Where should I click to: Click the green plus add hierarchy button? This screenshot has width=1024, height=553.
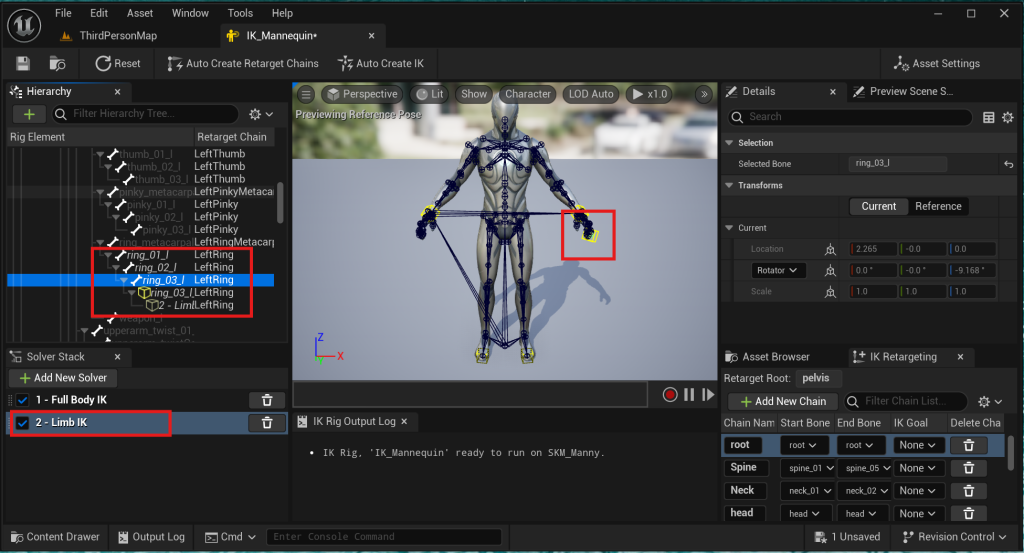click(29, 114)
